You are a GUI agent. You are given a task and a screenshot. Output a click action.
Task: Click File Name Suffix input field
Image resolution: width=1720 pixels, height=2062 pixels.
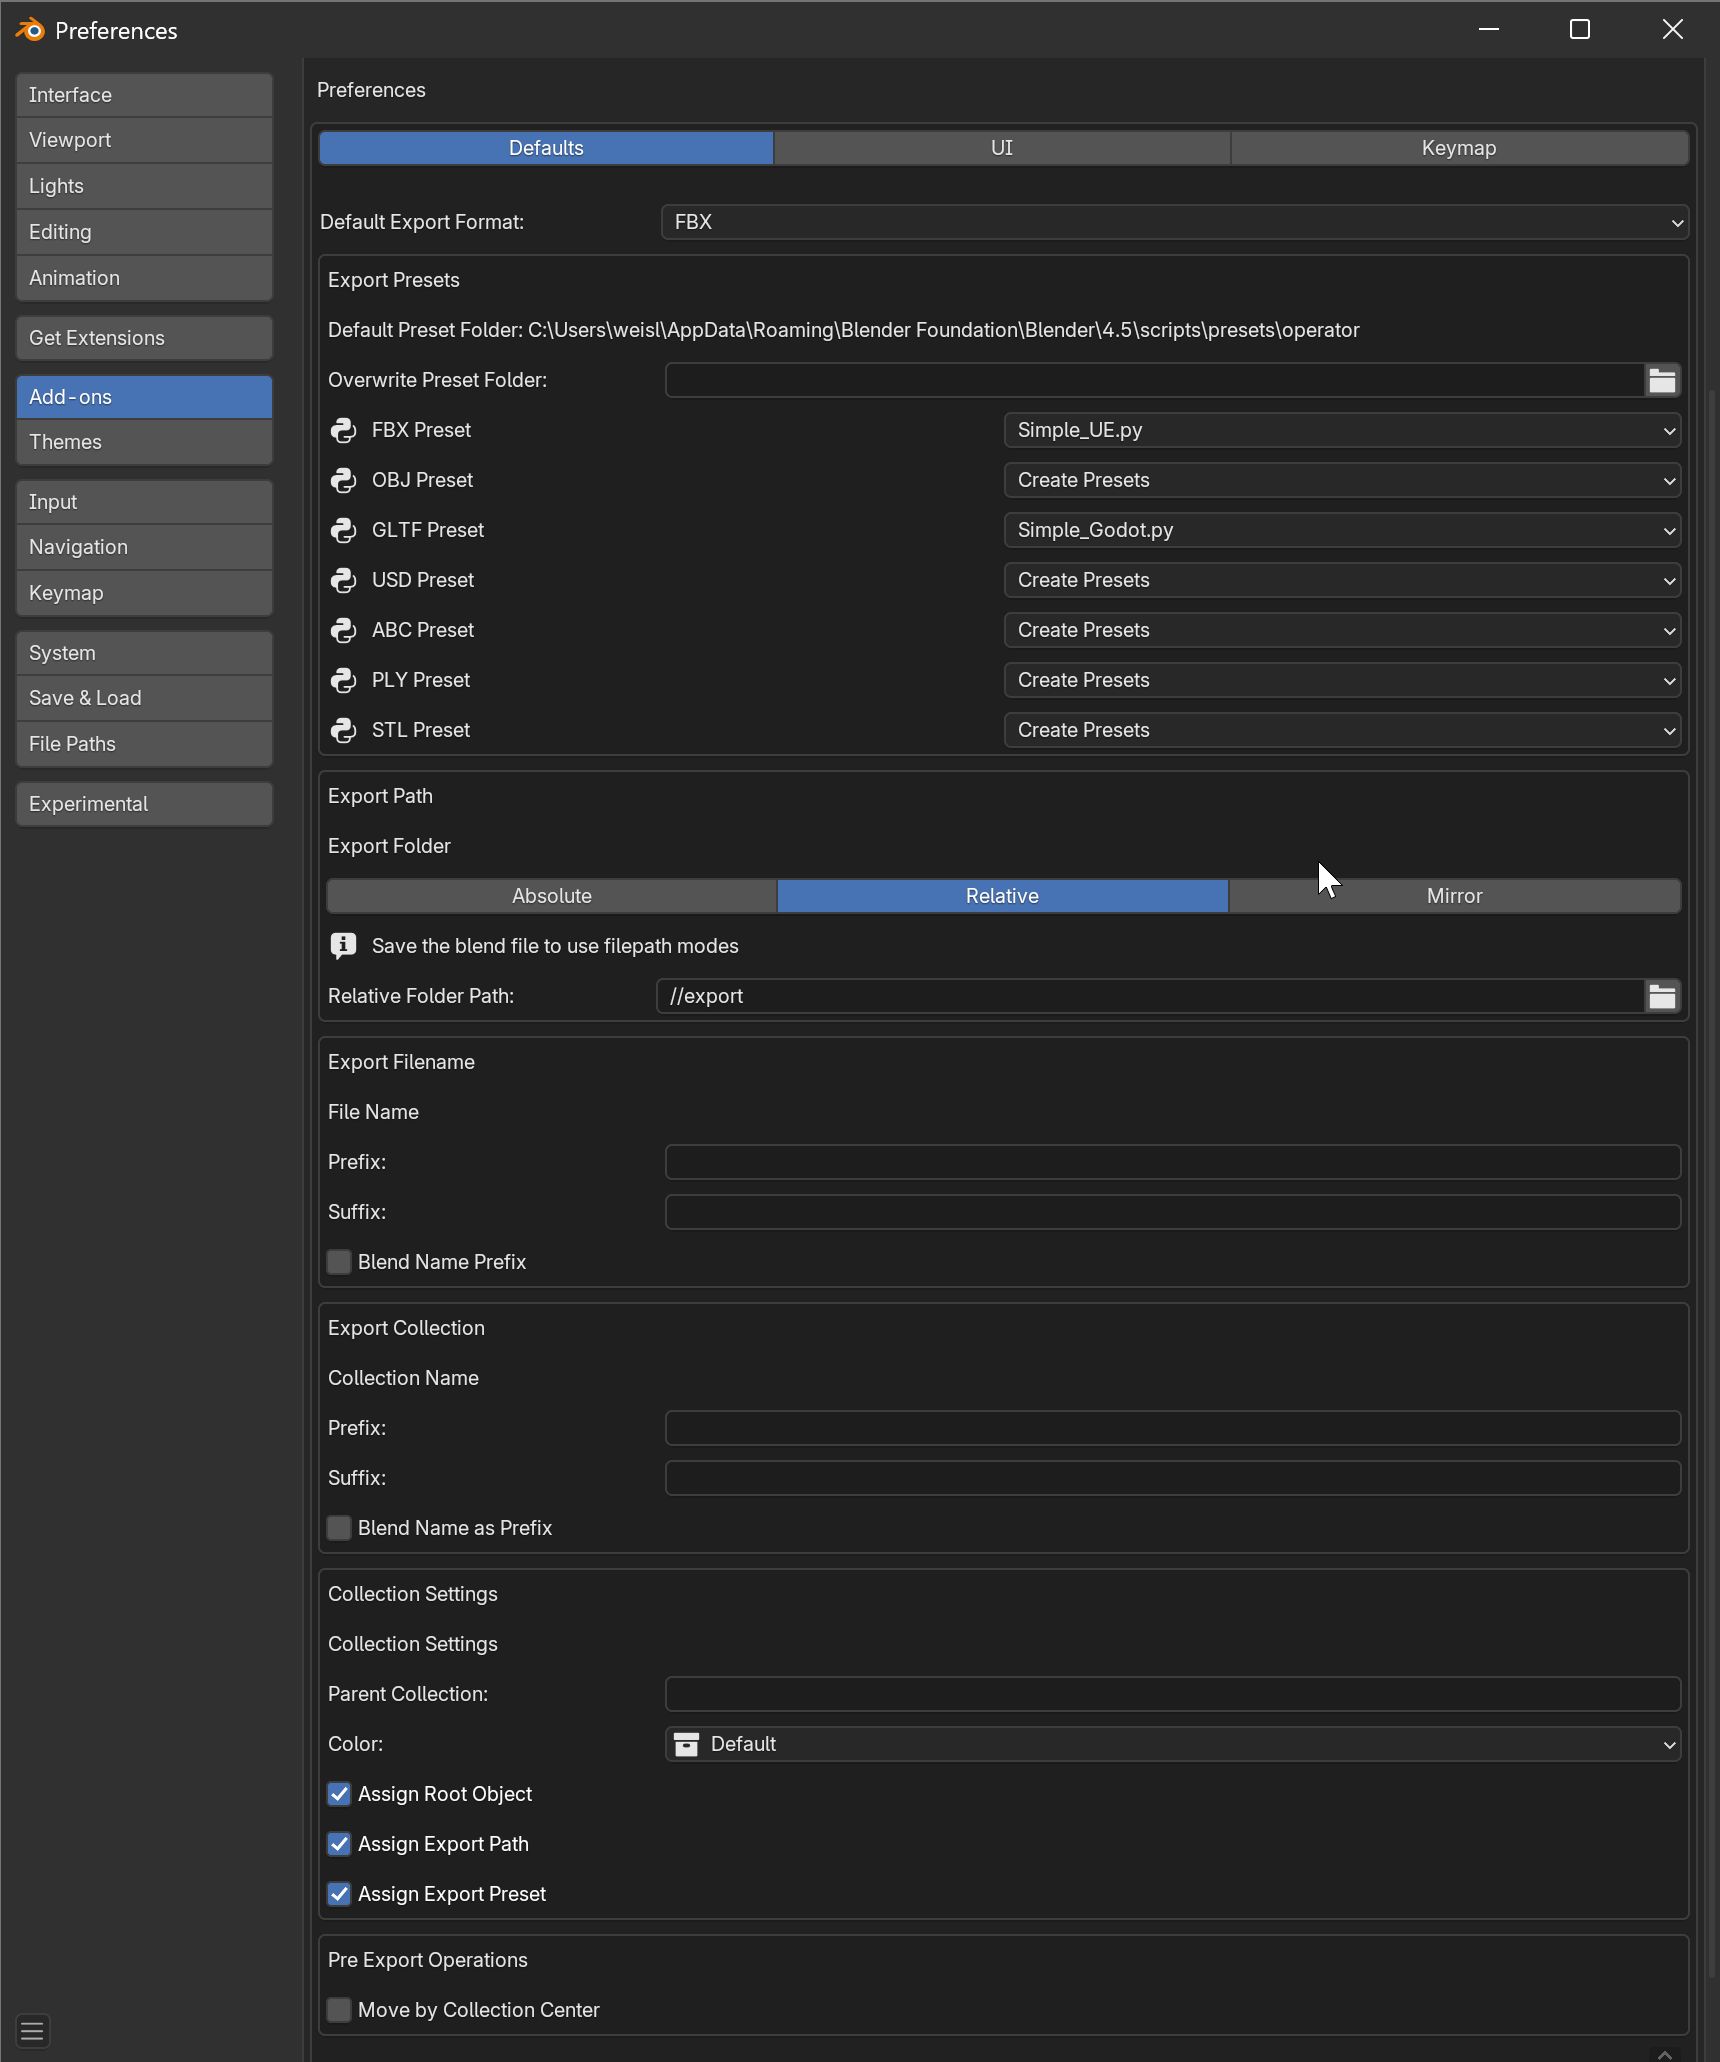click(x=1173, y=1212)
